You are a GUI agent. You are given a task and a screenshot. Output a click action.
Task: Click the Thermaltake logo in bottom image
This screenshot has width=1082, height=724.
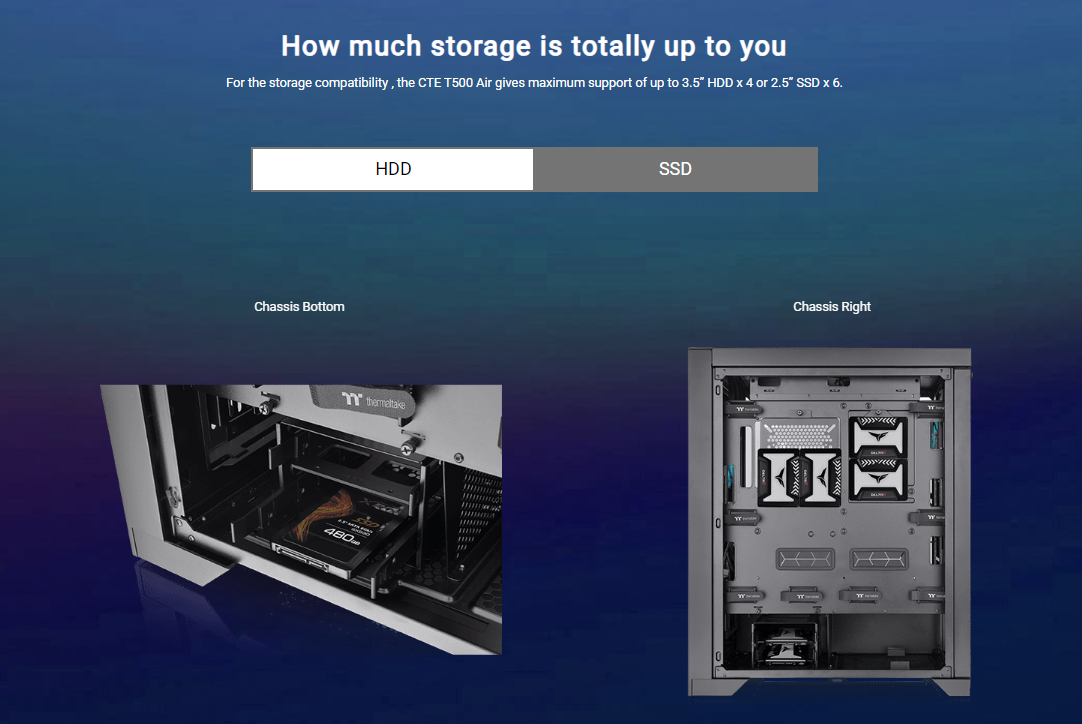373,400
